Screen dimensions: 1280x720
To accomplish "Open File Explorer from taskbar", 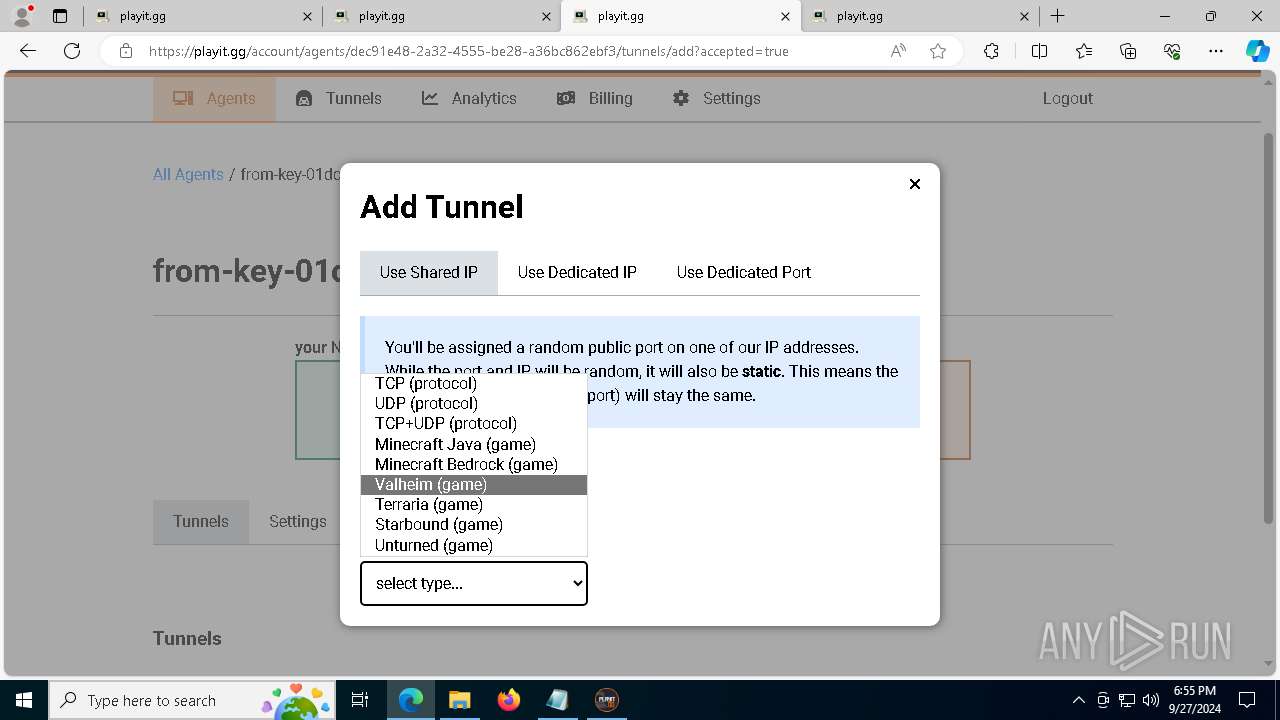I will tap(459, 700).
